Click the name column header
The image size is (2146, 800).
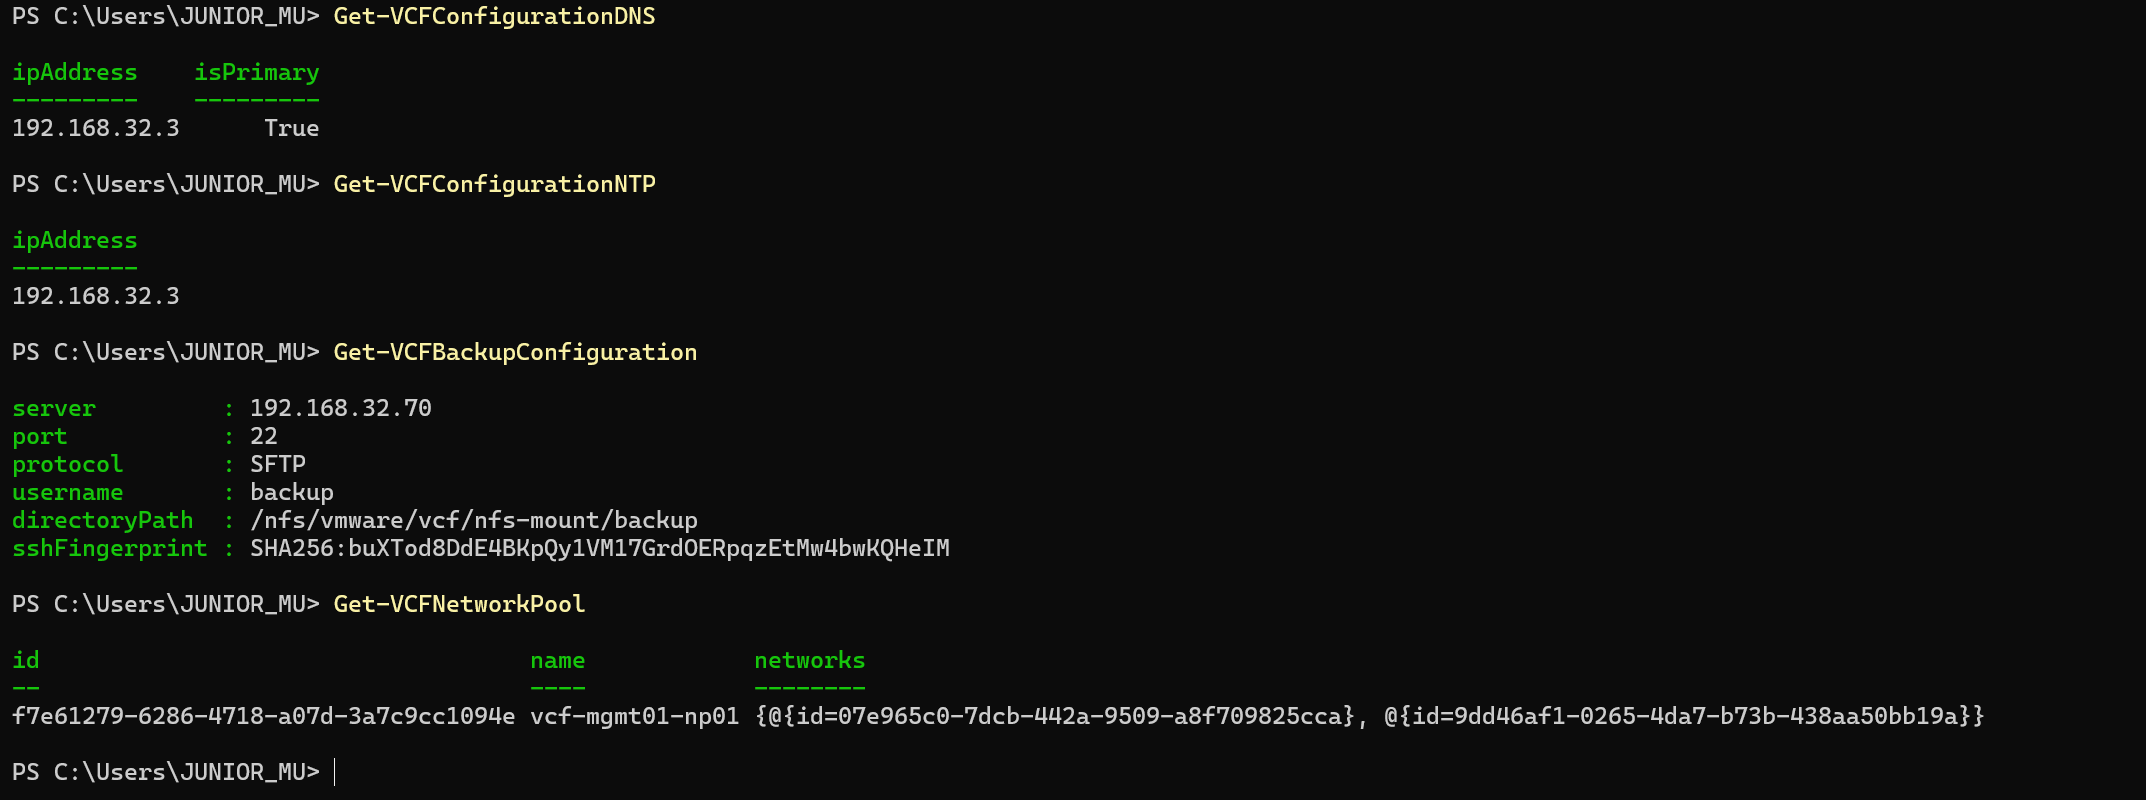(x=557, y=660)
